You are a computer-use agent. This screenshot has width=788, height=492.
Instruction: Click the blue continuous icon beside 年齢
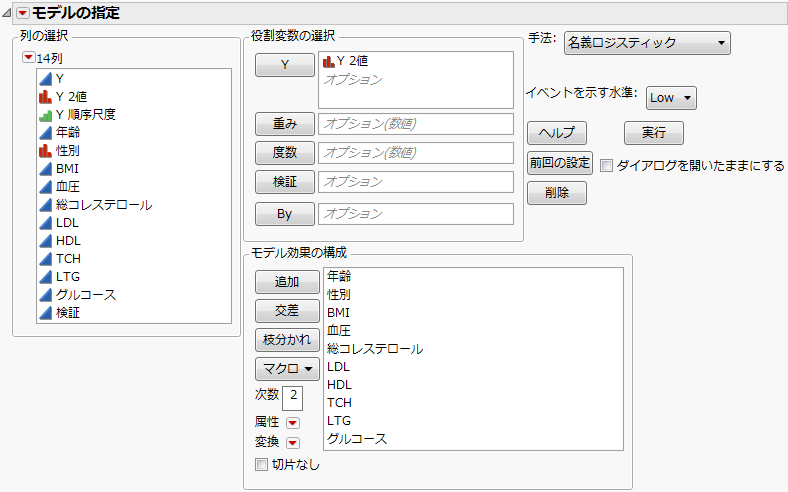(x=45, y=133)
